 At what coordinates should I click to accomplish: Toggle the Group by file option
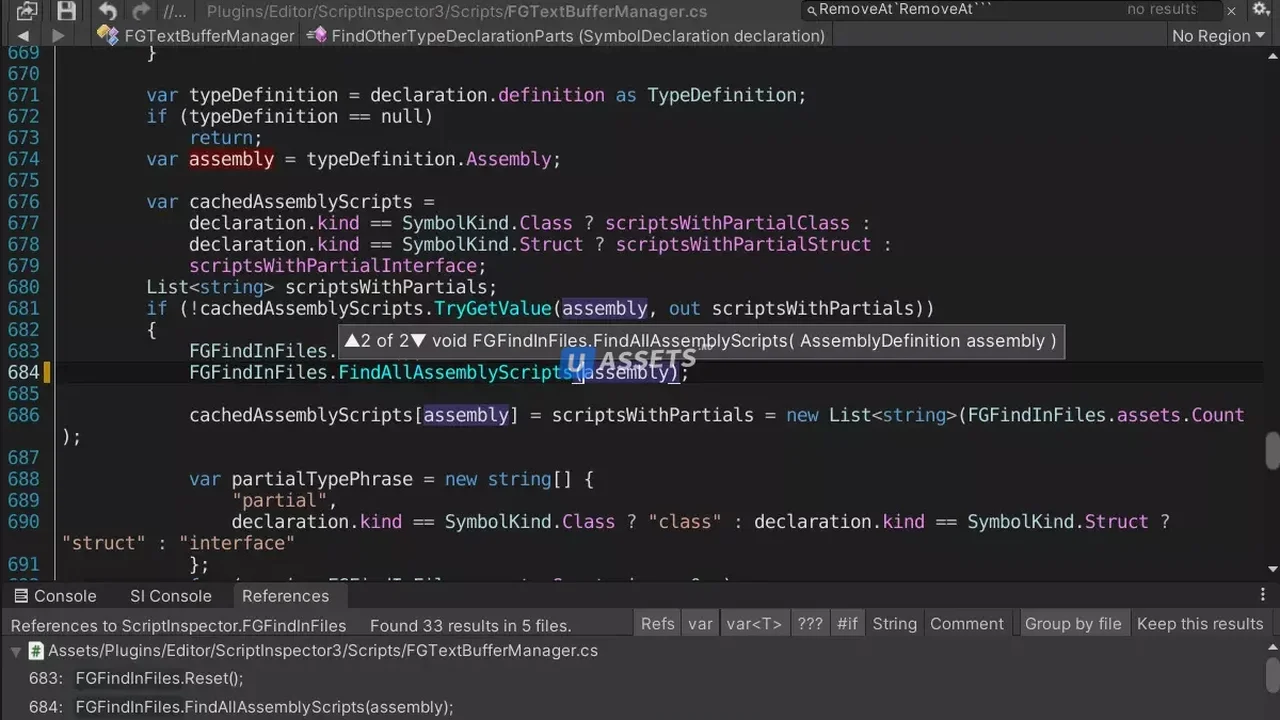pyautogui.click(x=1073, y=624)
